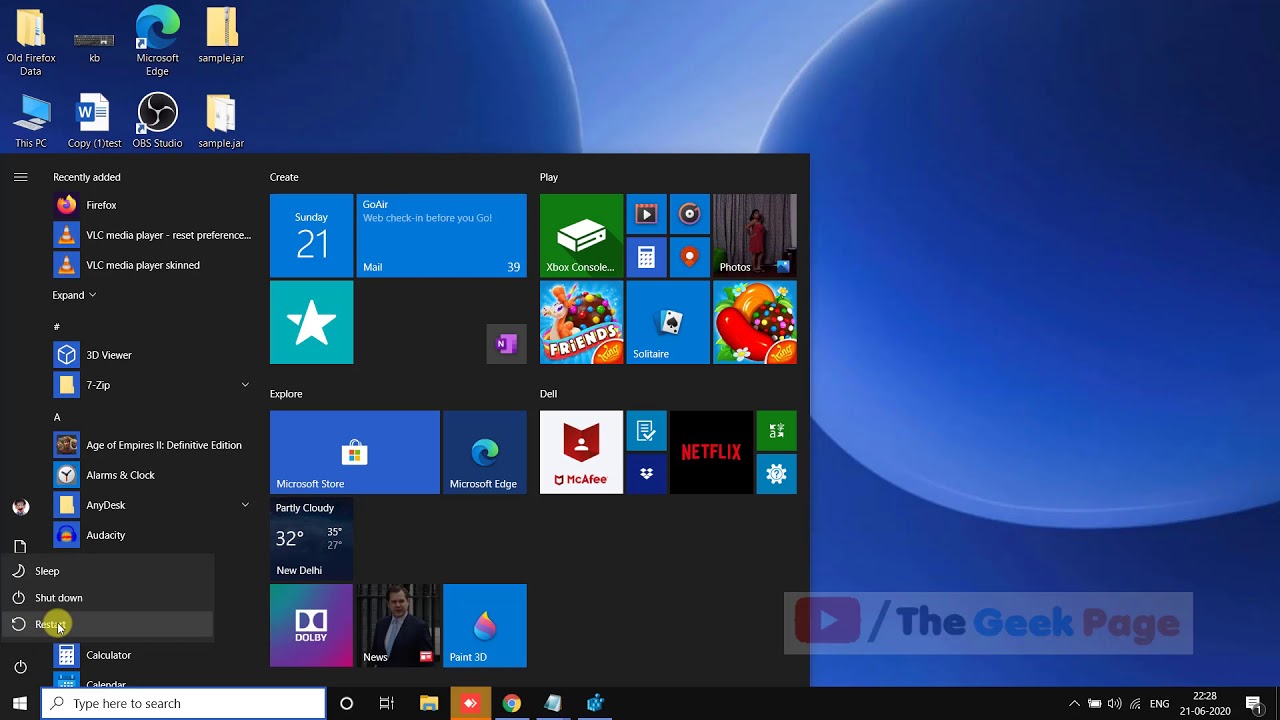Screen dimensions: 1280x720
Task: Select the Old Firefox Data desktop folder
Action: pyautogui.click(x=31, y=42)
